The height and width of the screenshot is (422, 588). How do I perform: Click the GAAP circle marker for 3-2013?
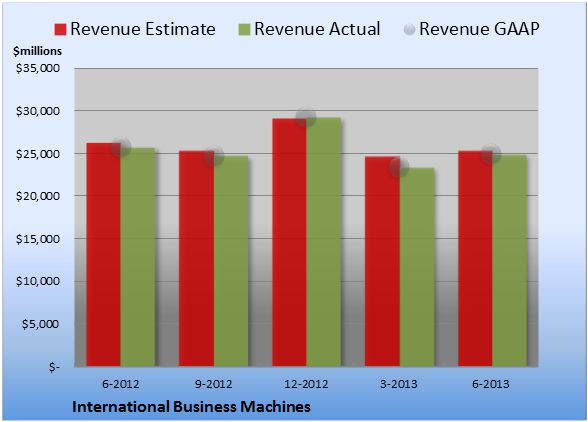399,167
